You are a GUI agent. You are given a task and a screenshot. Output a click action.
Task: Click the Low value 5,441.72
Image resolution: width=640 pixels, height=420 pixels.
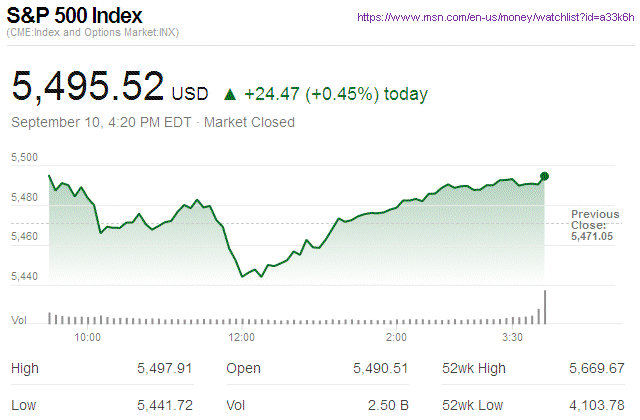[165, 405]
